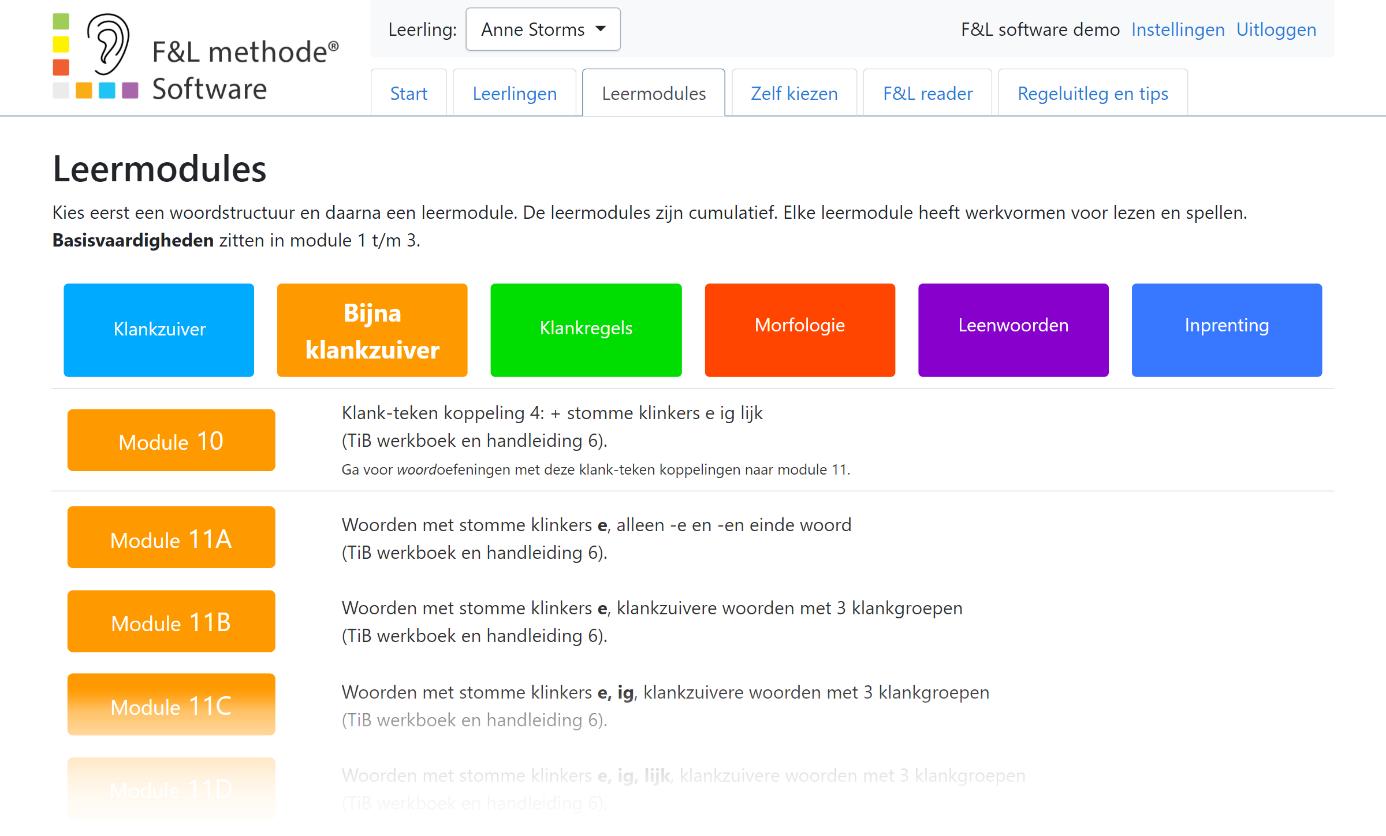
Task: Select the blue Klankzuiver category tile
Action: (159, 330)
